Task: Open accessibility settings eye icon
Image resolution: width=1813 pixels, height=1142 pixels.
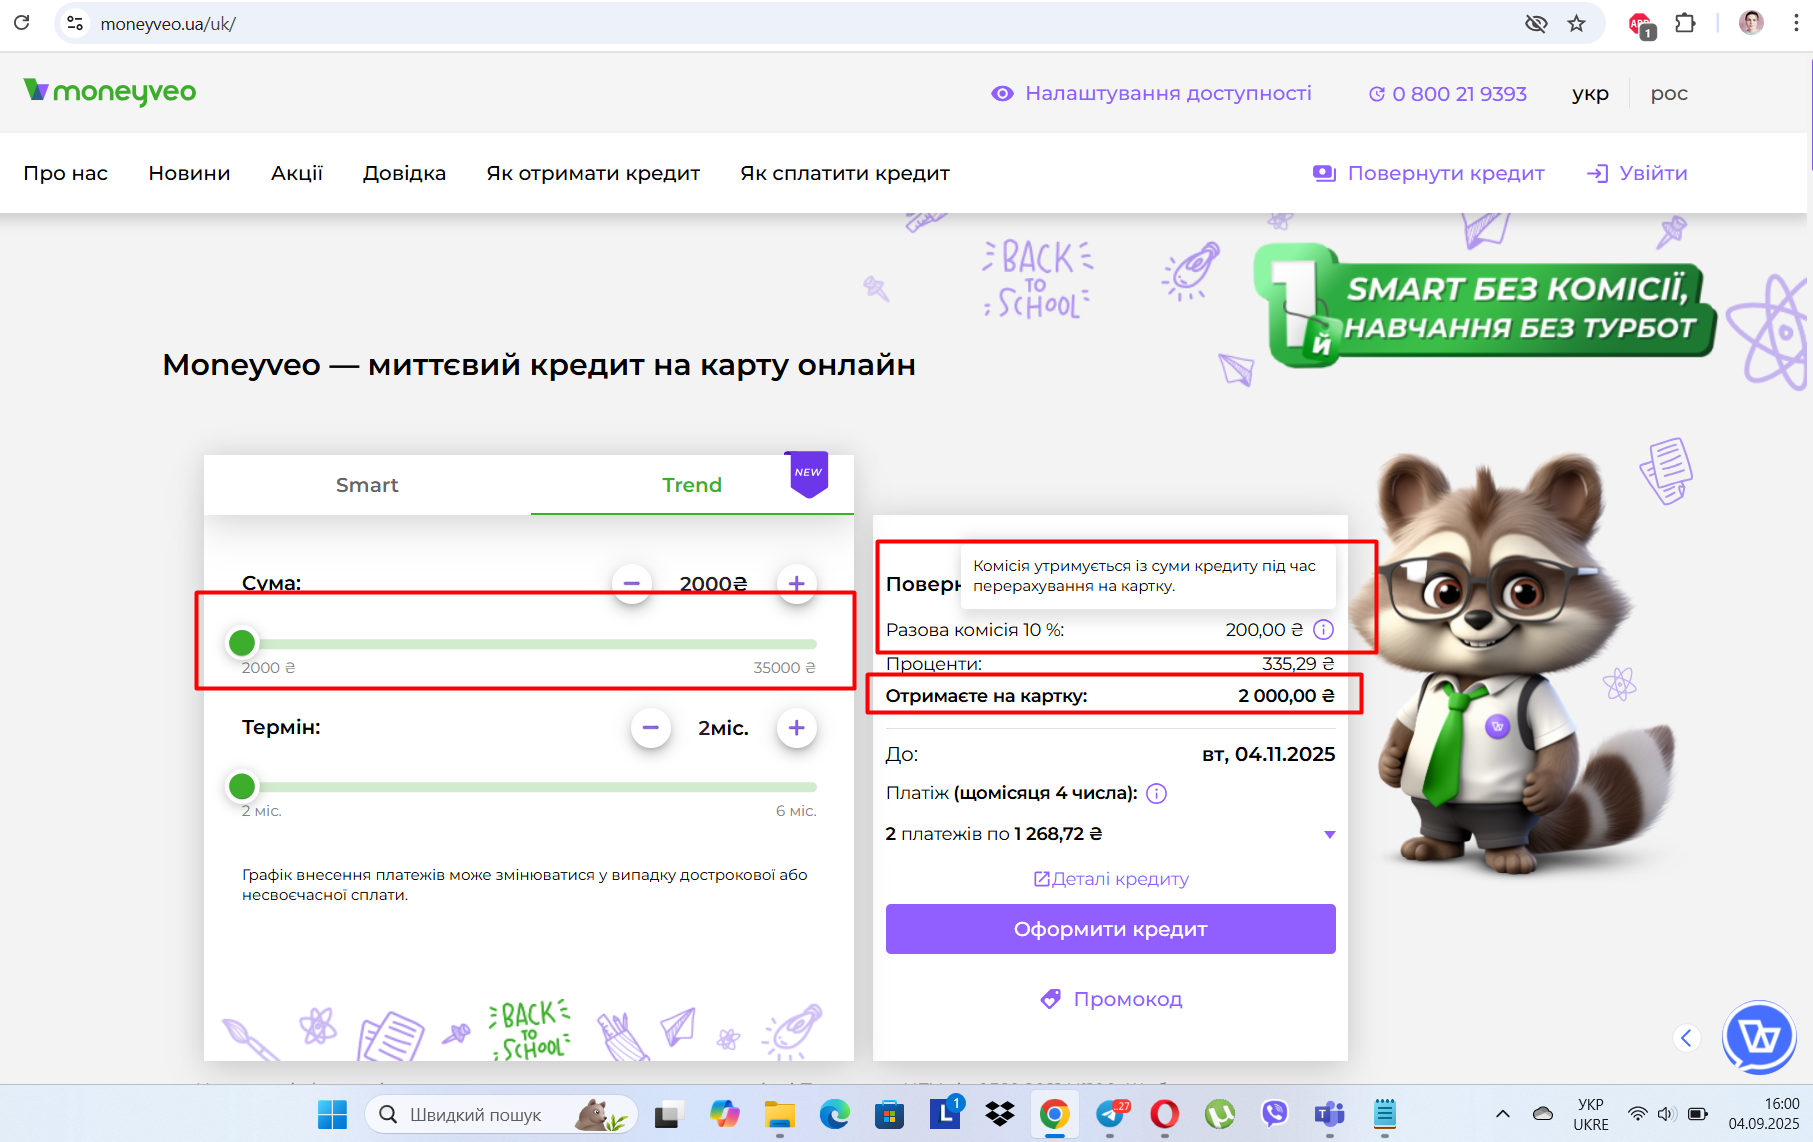Action: coord(1002,93)
